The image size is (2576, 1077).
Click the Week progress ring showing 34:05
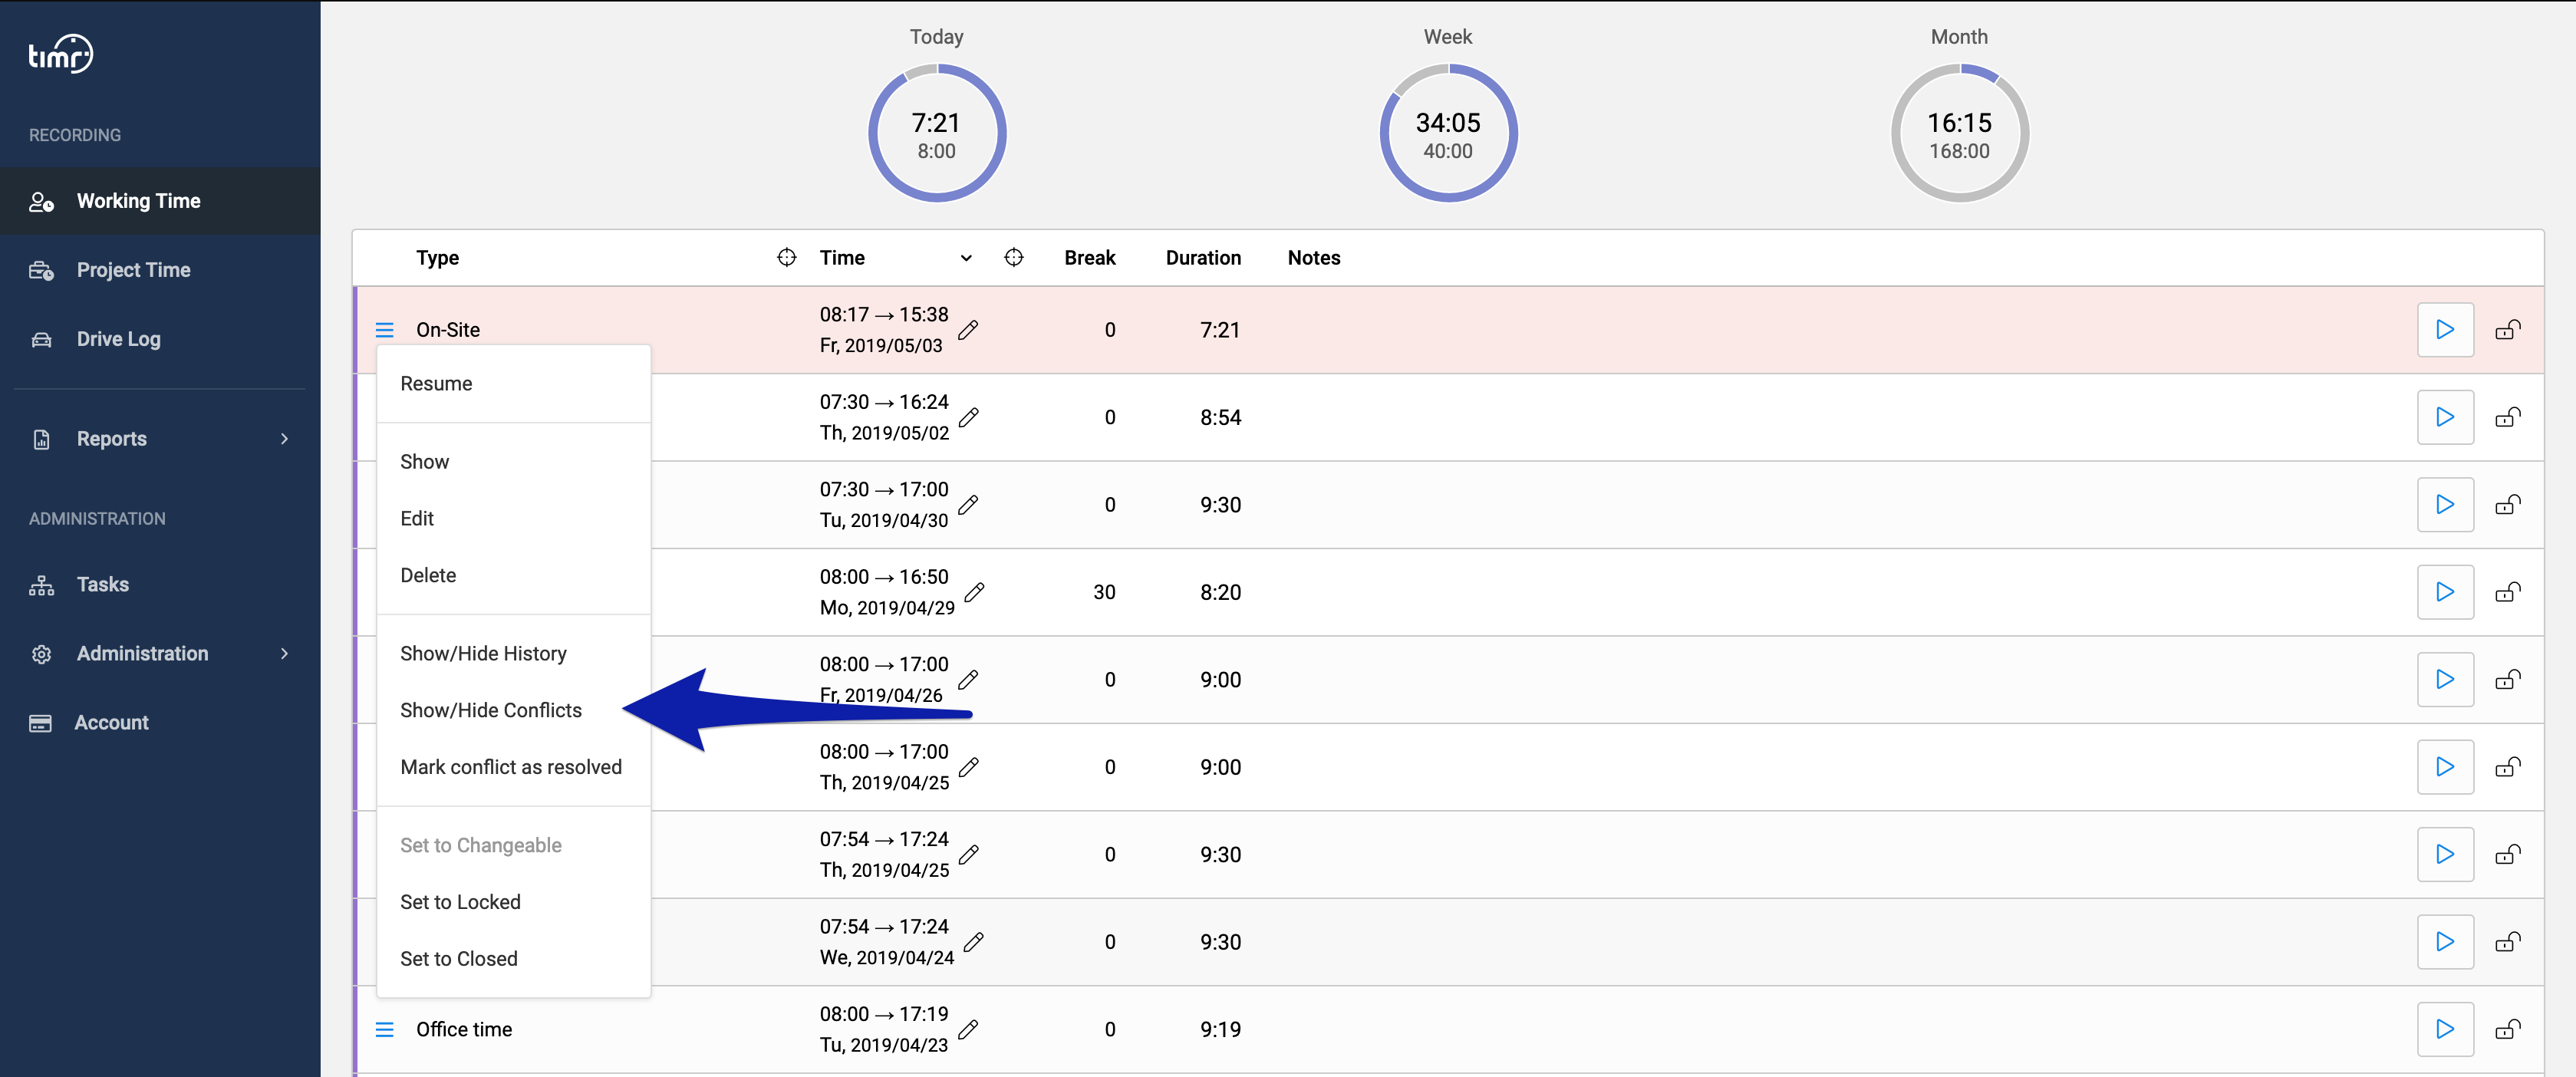1448,134
